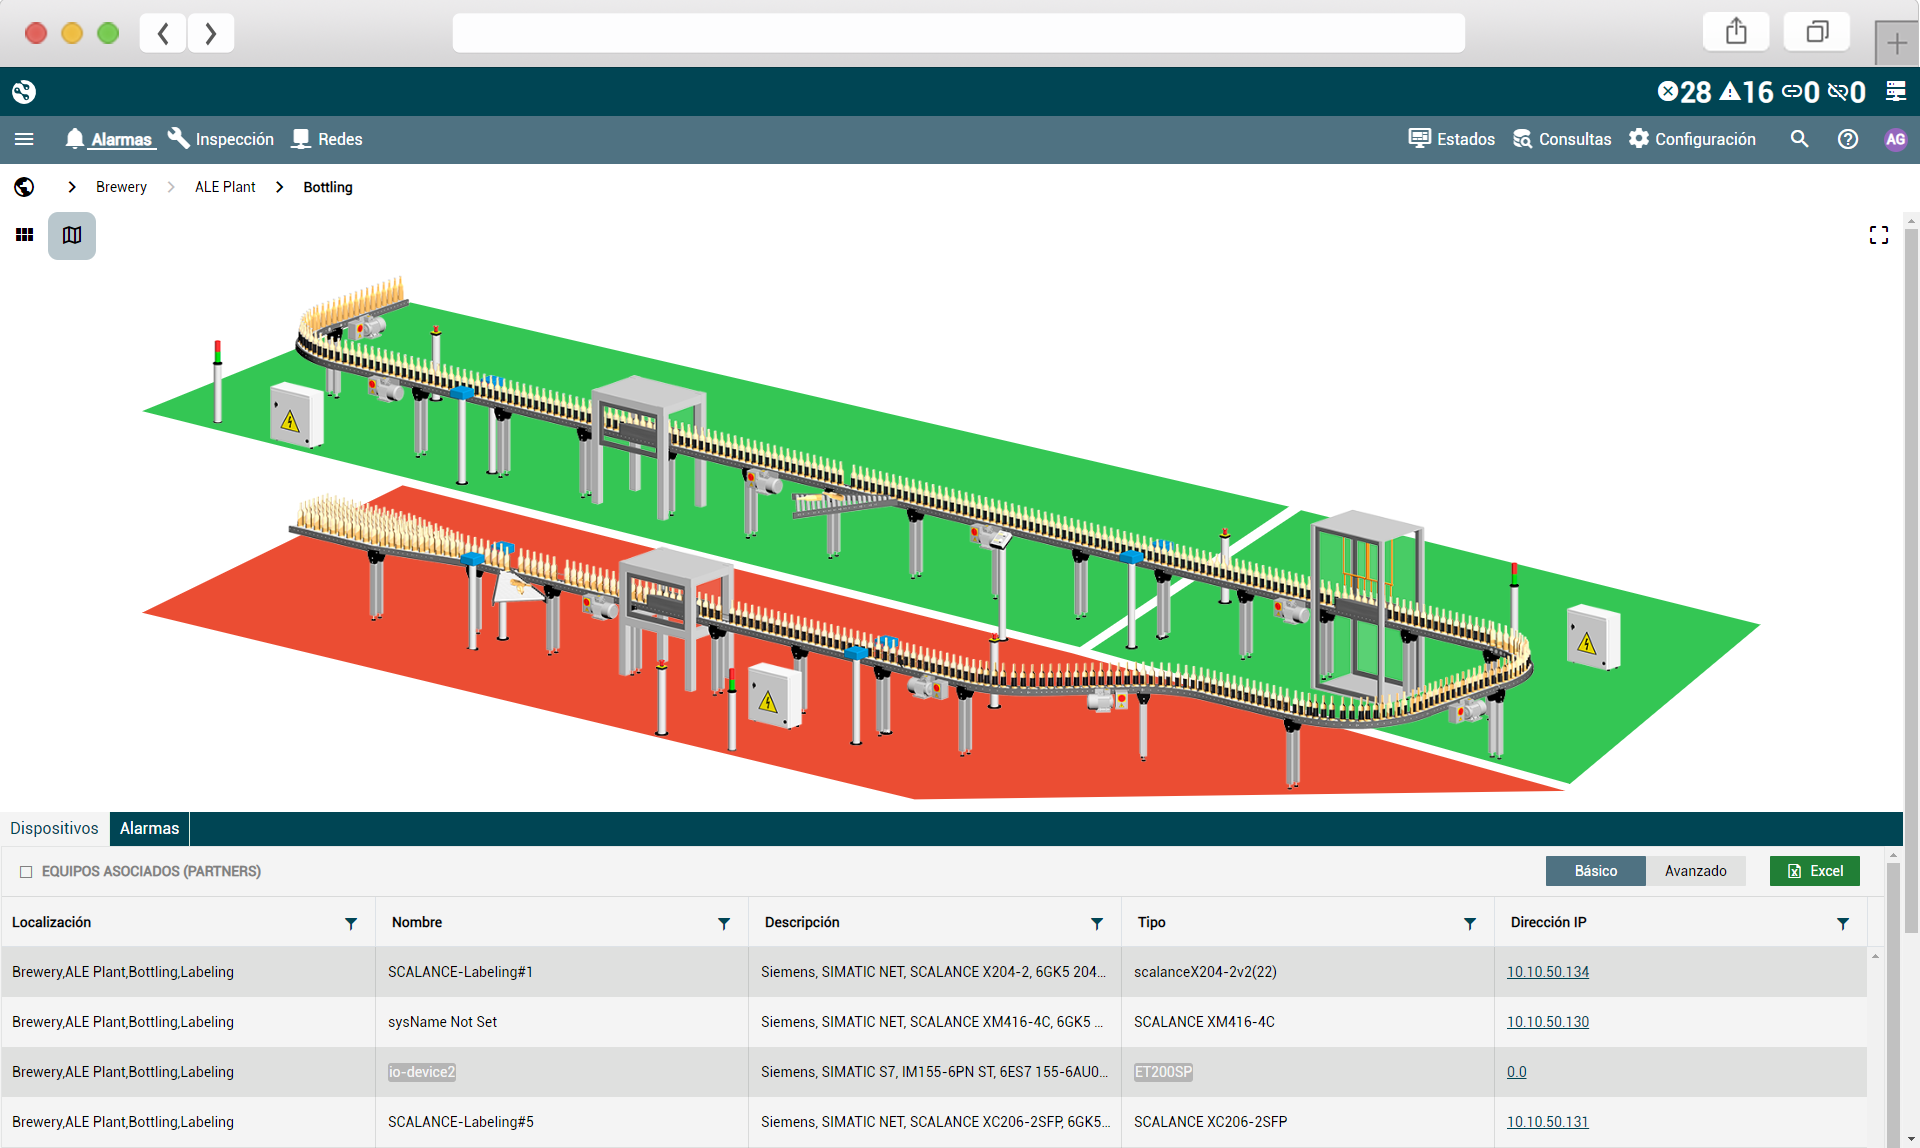Click the warning alarms counter 16
The image size is (1920, 1148).
1746,92
